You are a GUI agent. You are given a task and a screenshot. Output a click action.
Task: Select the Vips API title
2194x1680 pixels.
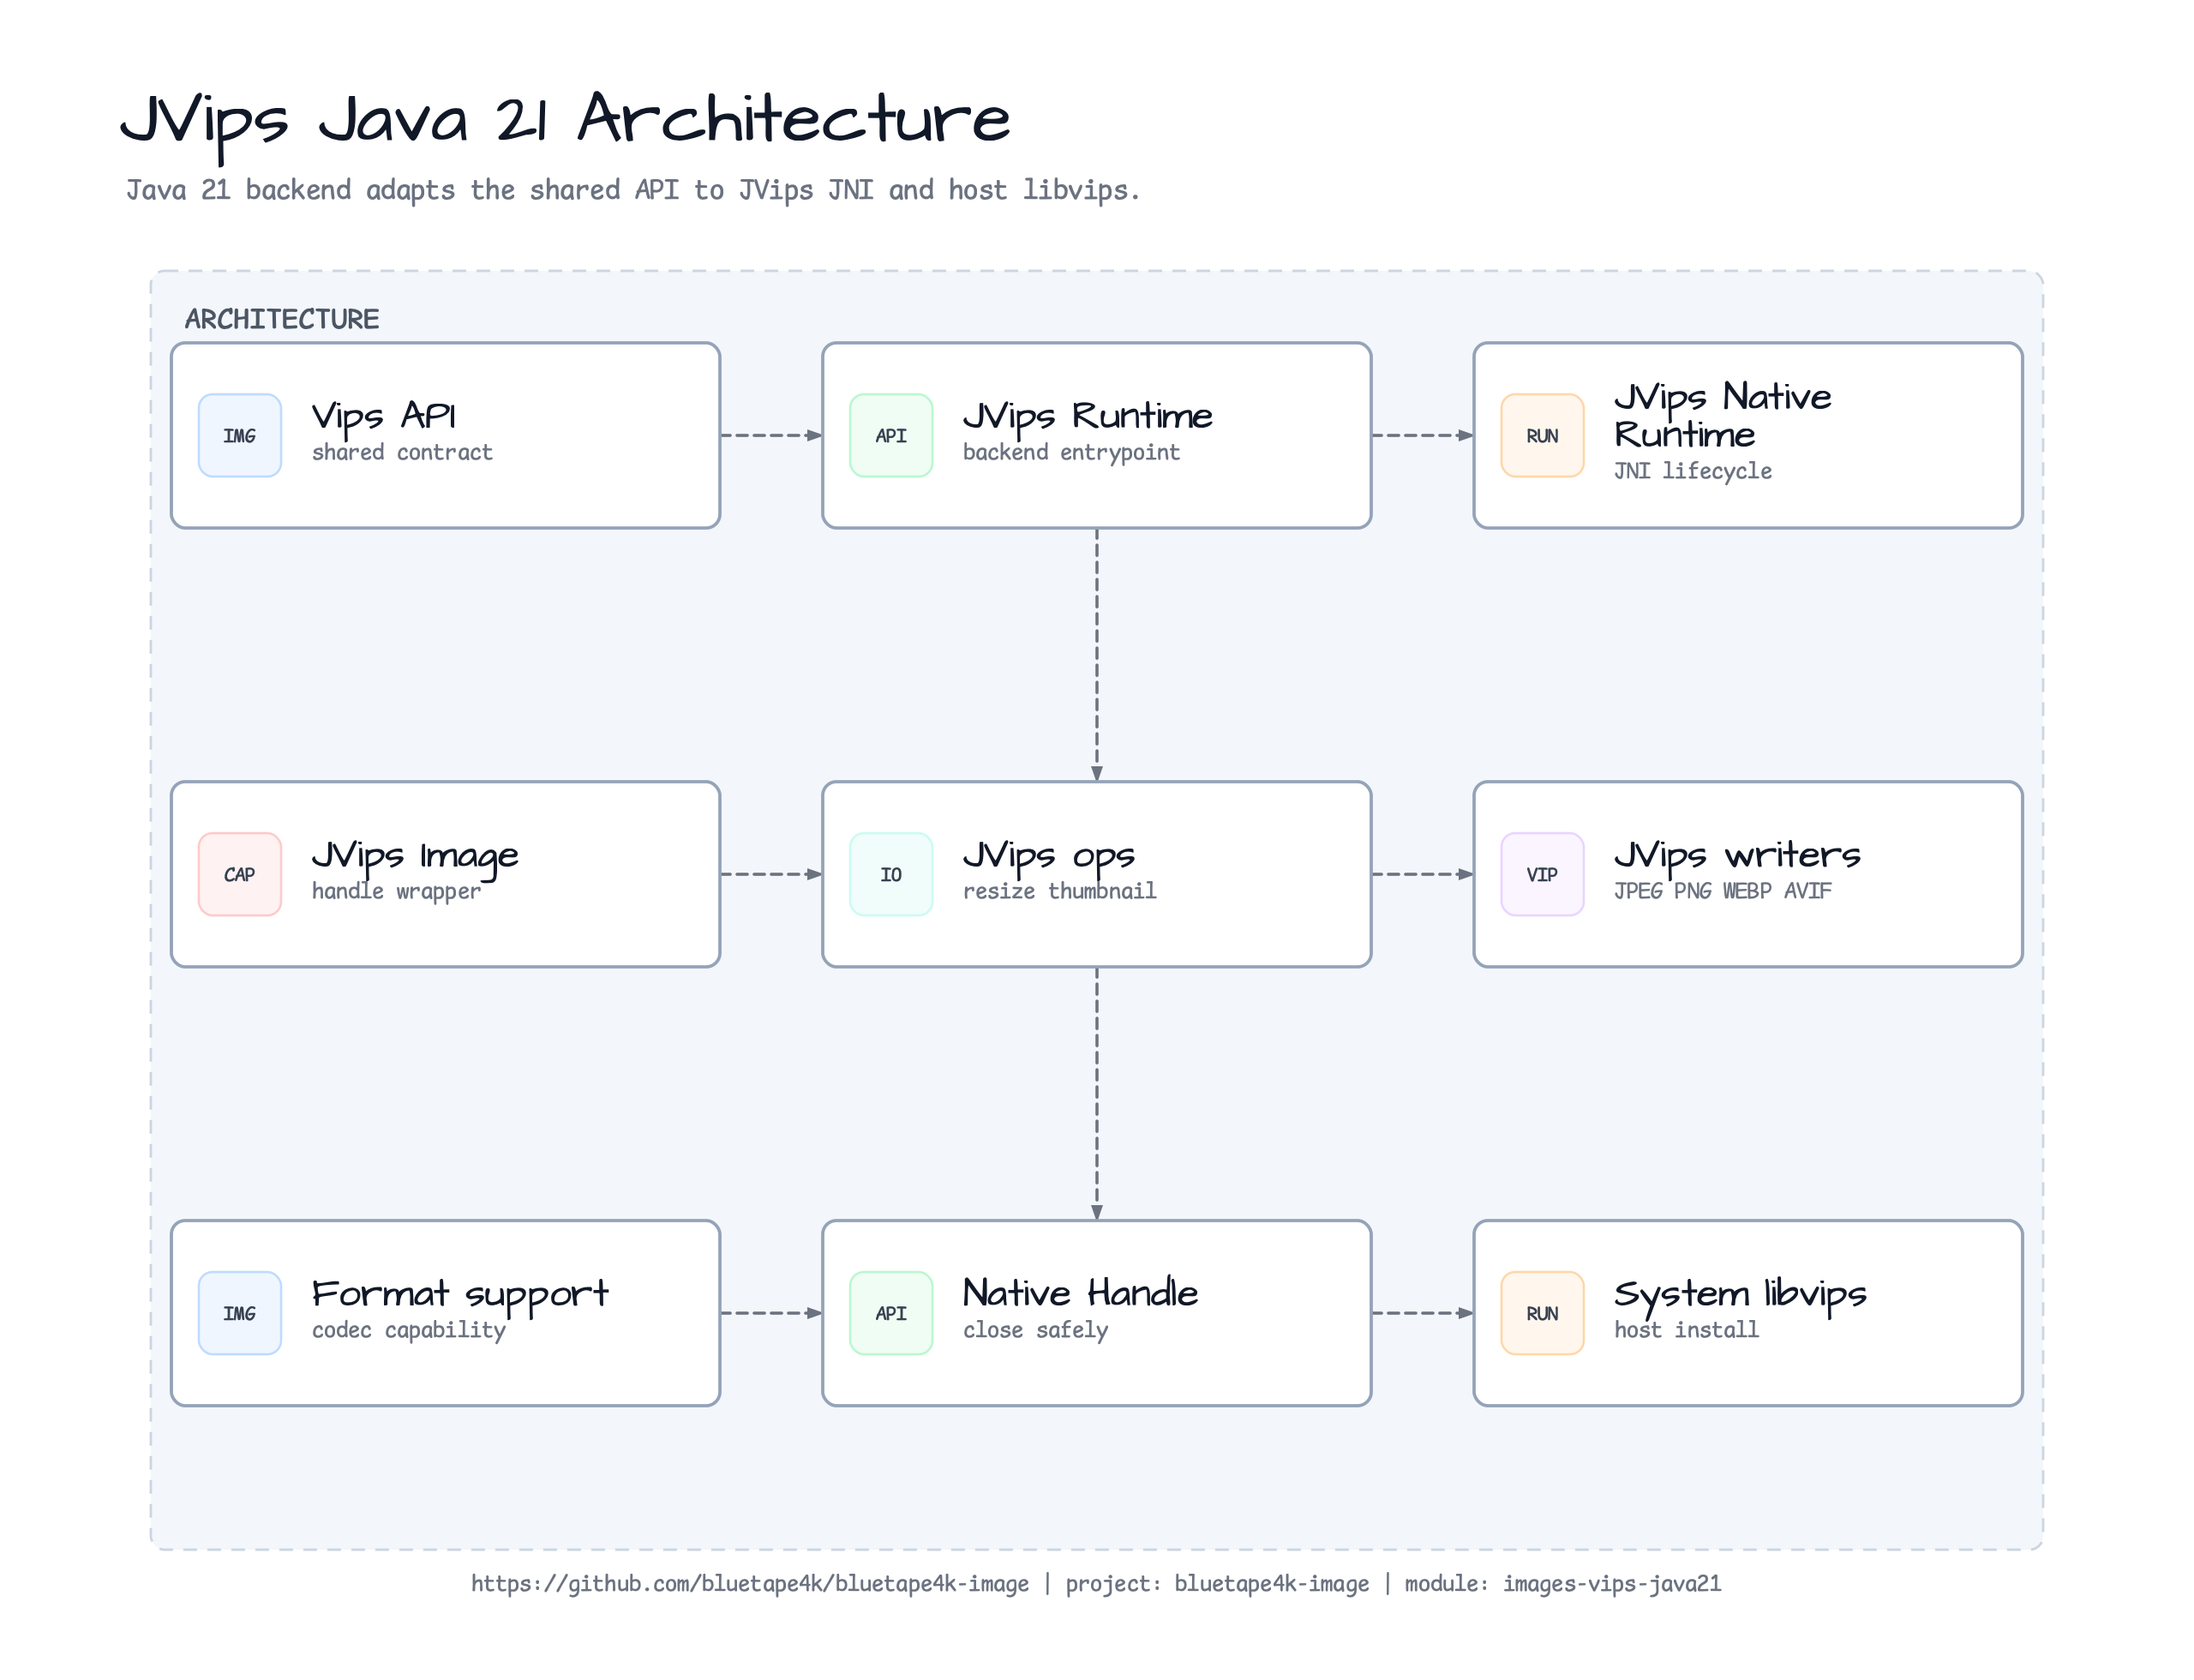pos(384,417)
